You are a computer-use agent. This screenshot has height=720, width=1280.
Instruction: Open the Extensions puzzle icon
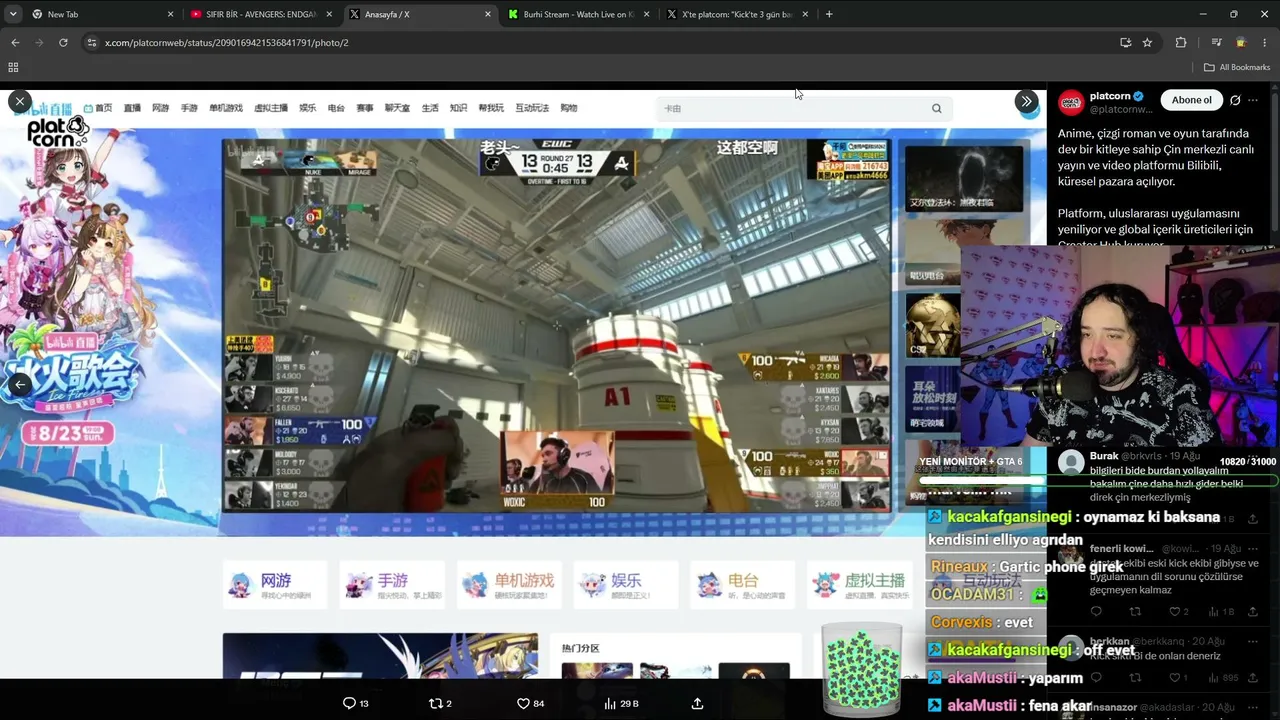[1181, 42]
